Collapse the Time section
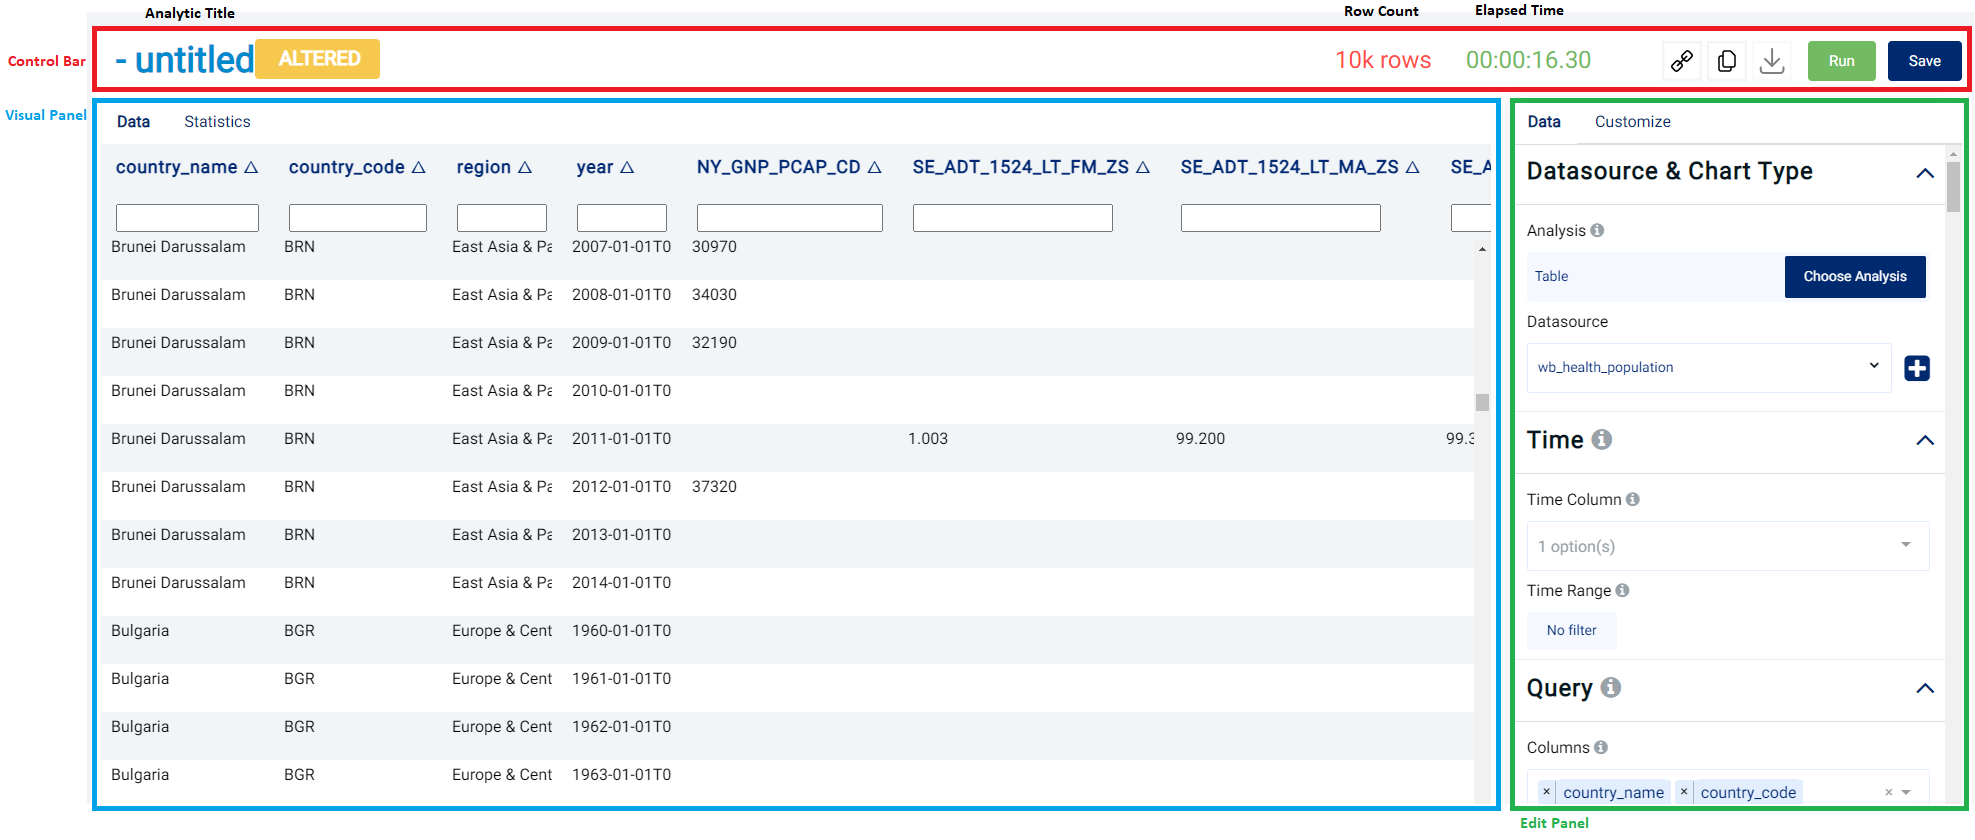1975x840 pixels. 1925,440
